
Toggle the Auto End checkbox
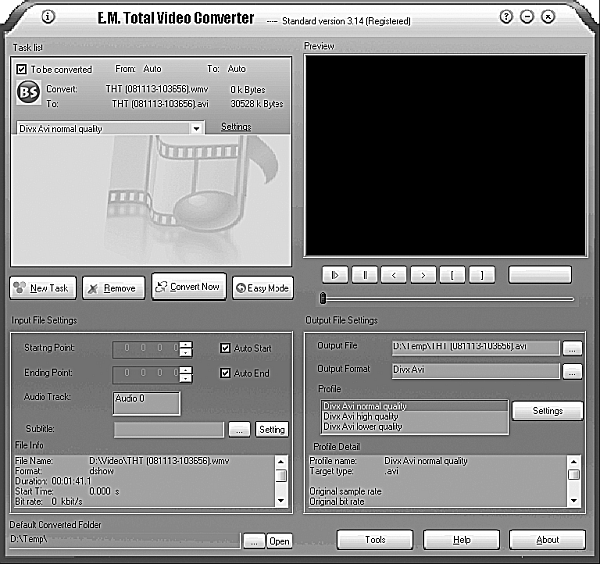tap(225, 373)
